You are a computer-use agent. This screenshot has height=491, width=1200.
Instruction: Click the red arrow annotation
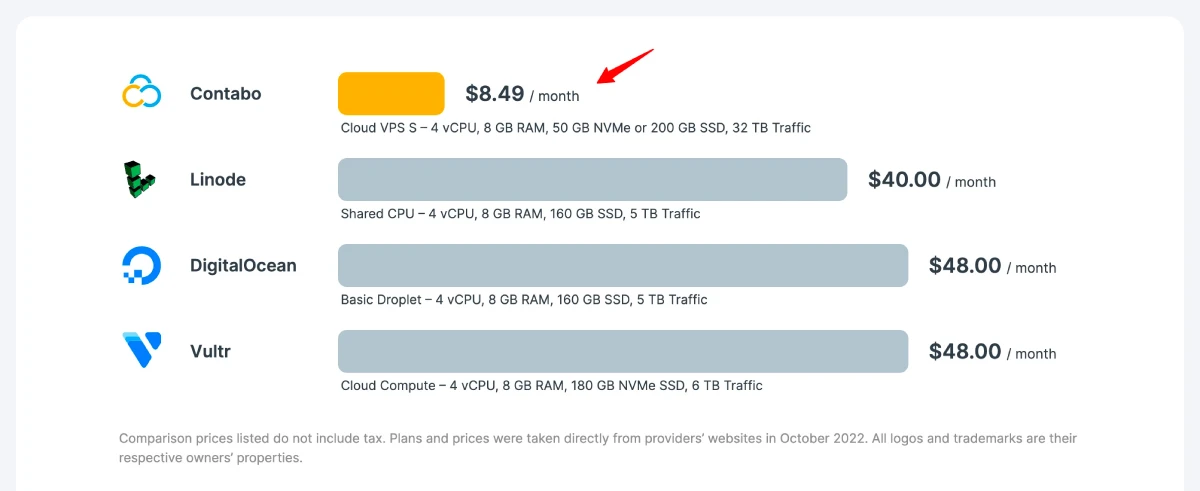pyautogui.click(x=625, y=65)
